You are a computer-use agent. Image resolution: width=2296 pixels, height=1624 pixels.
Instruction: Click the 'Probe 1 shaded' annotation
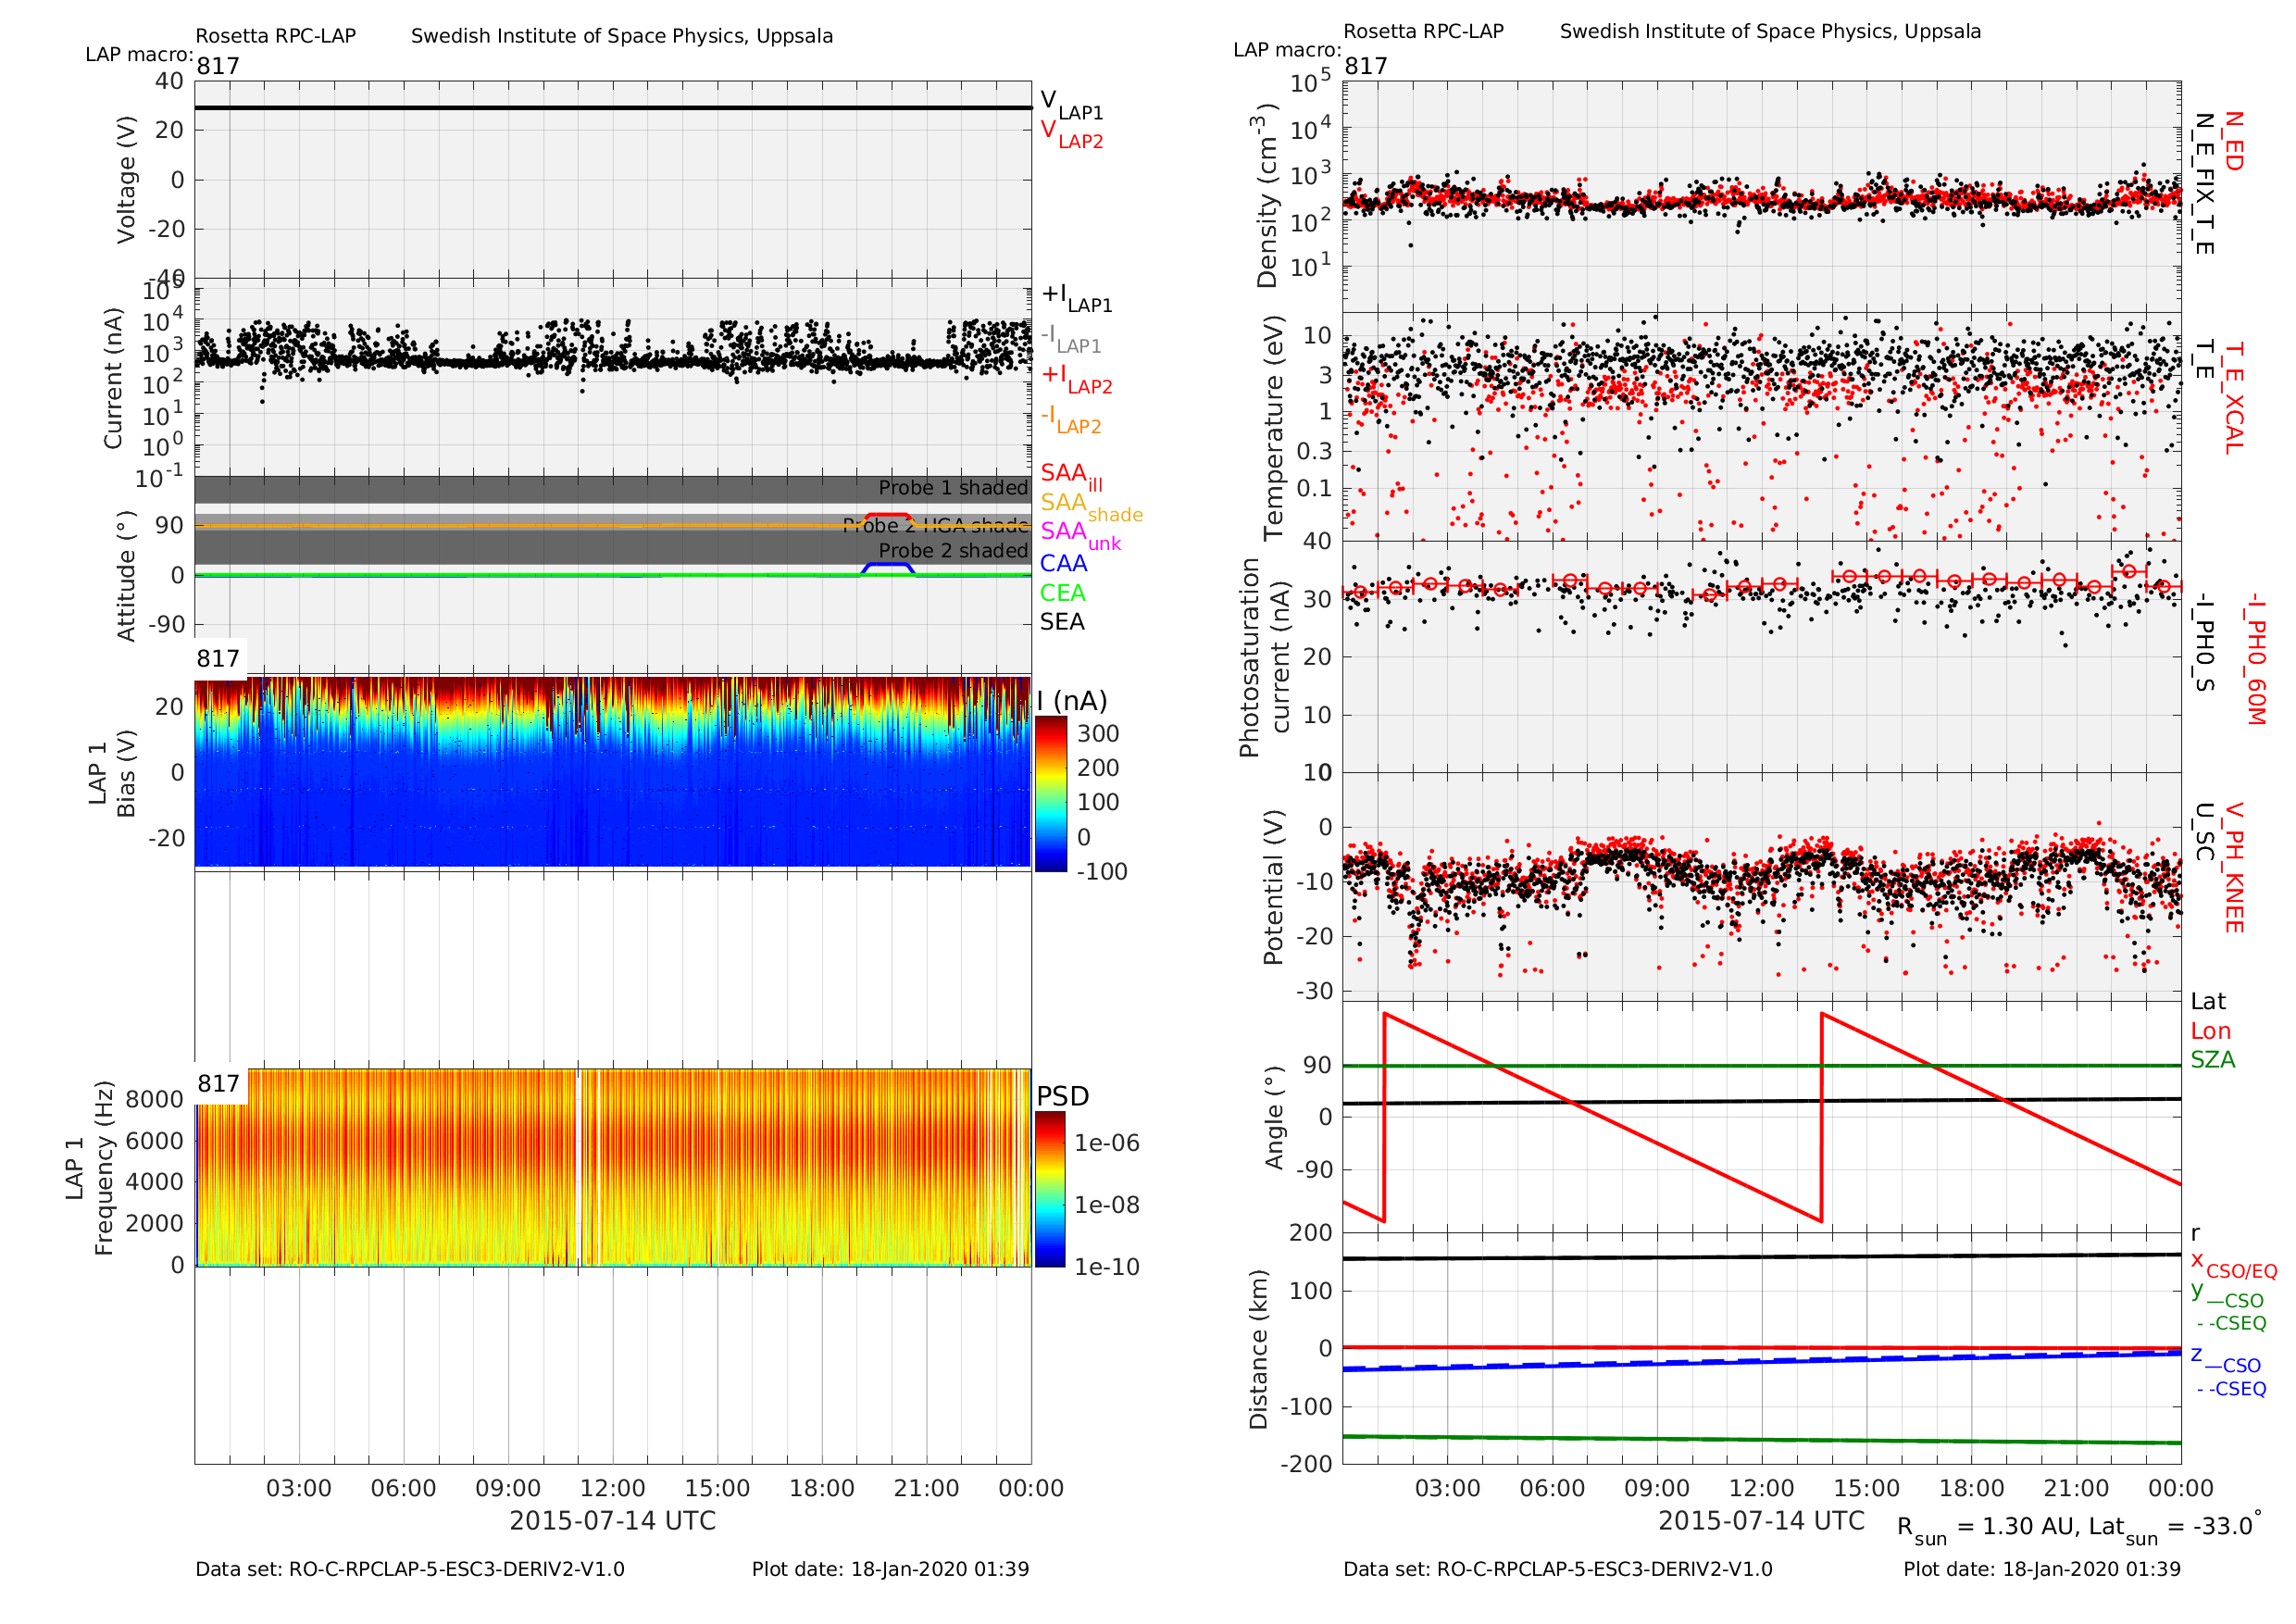click(x=953, y=488)
